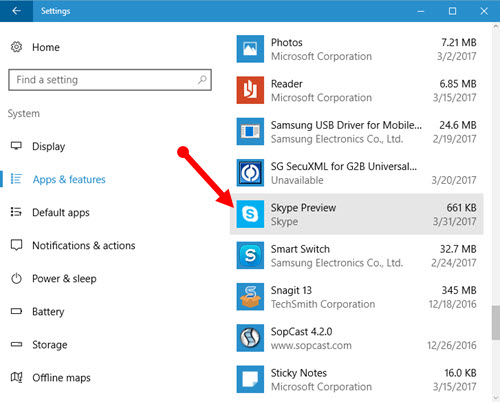Screen dimensions: 500x402
Task: Click the 661 KB size value
Action: click(x=461, y=208)
